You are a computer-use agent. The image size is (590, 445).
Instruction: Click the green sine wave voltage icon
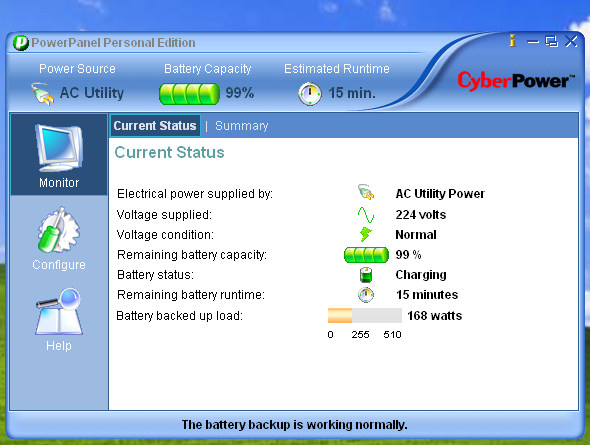pyautogui.click(x=366, y=215)
